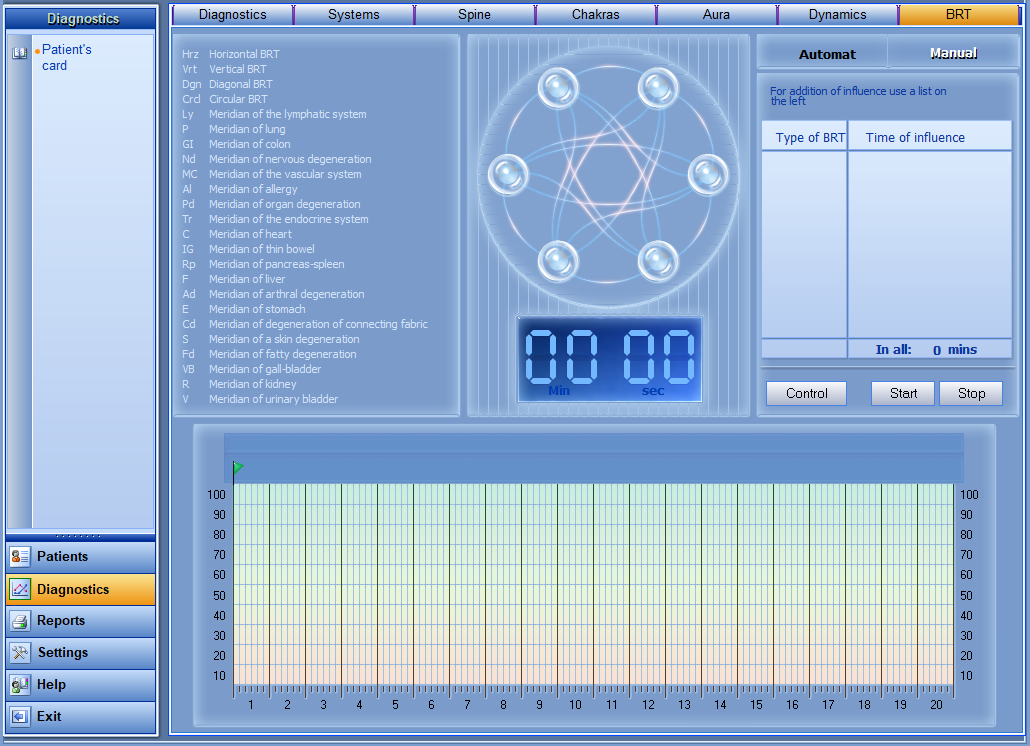Viewport: 1030px width, 746px height.
Task: Switch to the Systems tab
Action: tap(353, 14)
